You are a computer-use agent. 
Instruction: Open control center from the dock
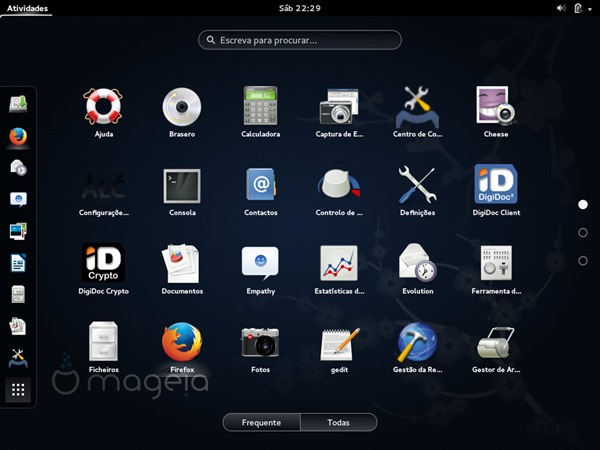[18, 358]
